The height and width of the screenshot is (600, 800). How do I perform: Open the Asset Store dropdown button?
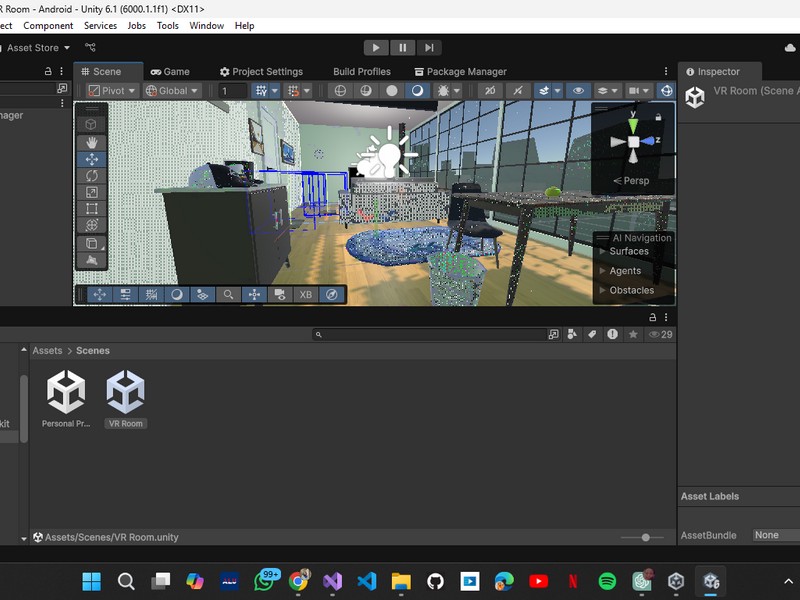tap(37, 48)
